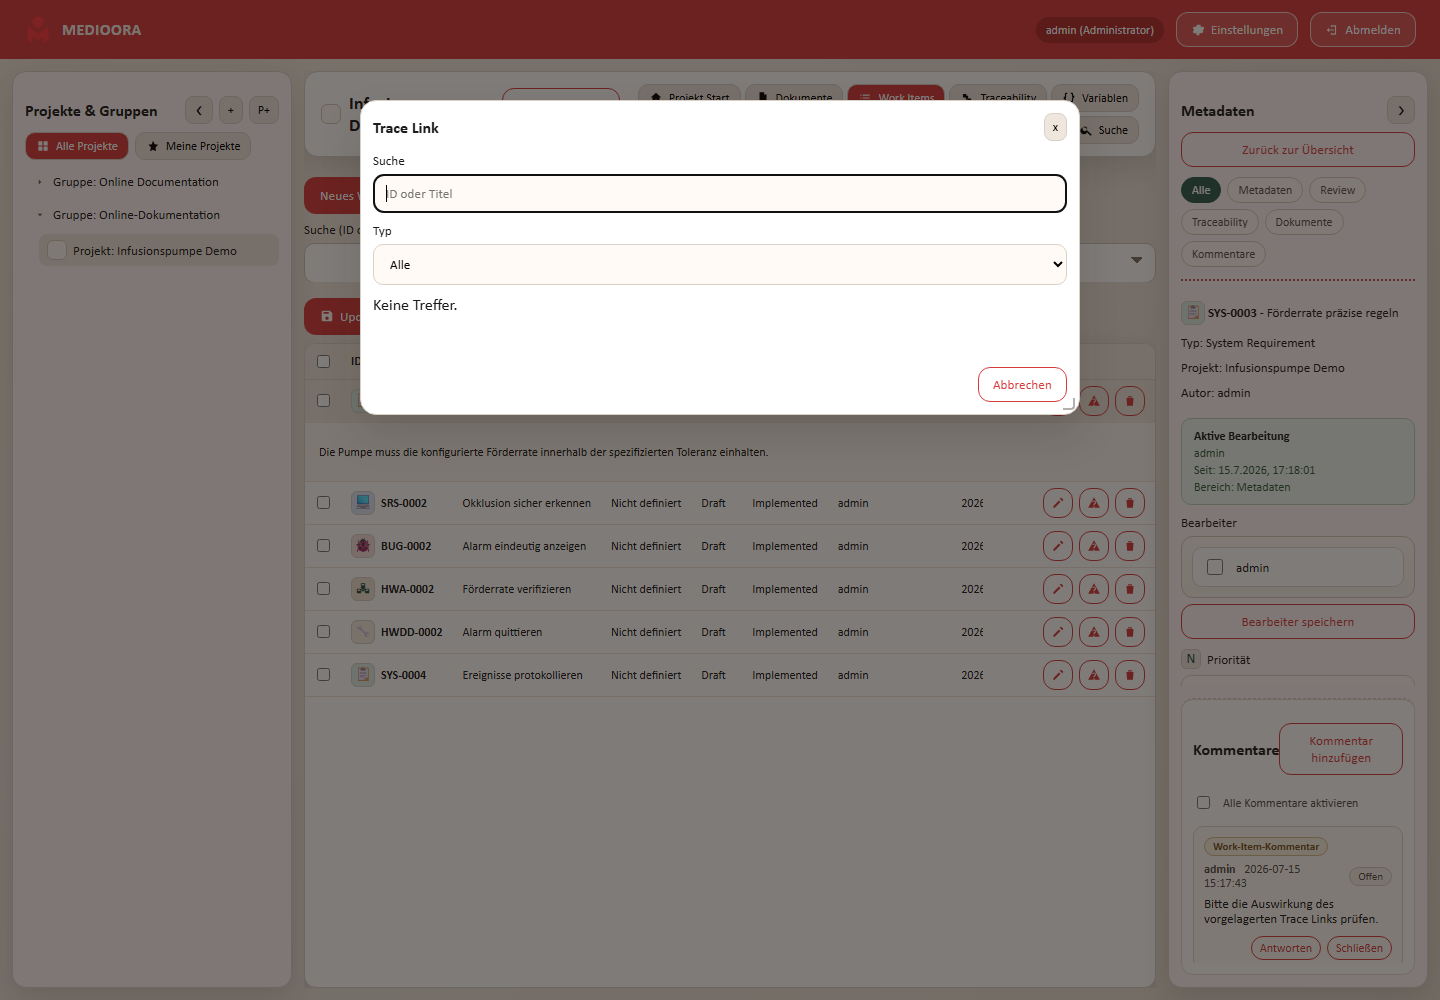Open the Variablen tab
Viewport: 1440px width, 1000px height.
point(1095,98)
